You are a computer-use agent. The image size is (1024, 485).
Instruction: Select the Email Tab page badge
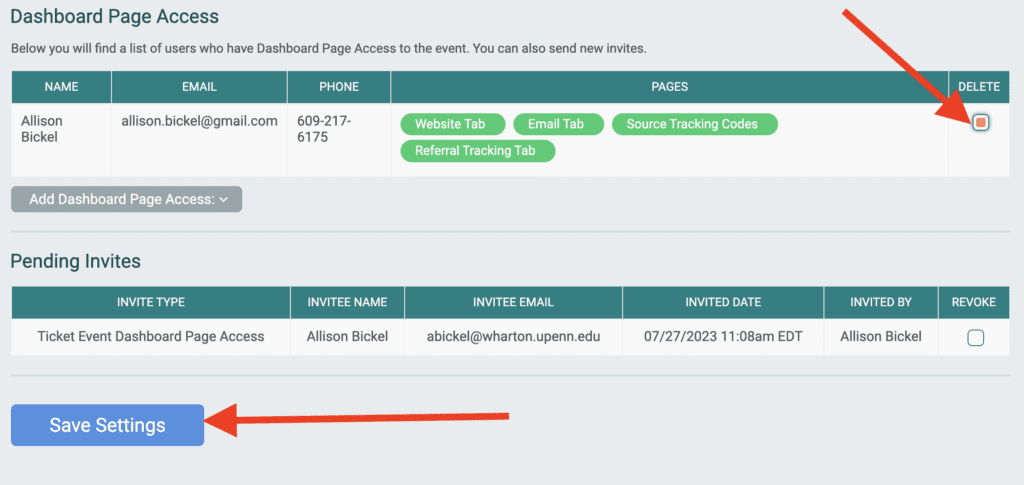(x=558, y=124)
